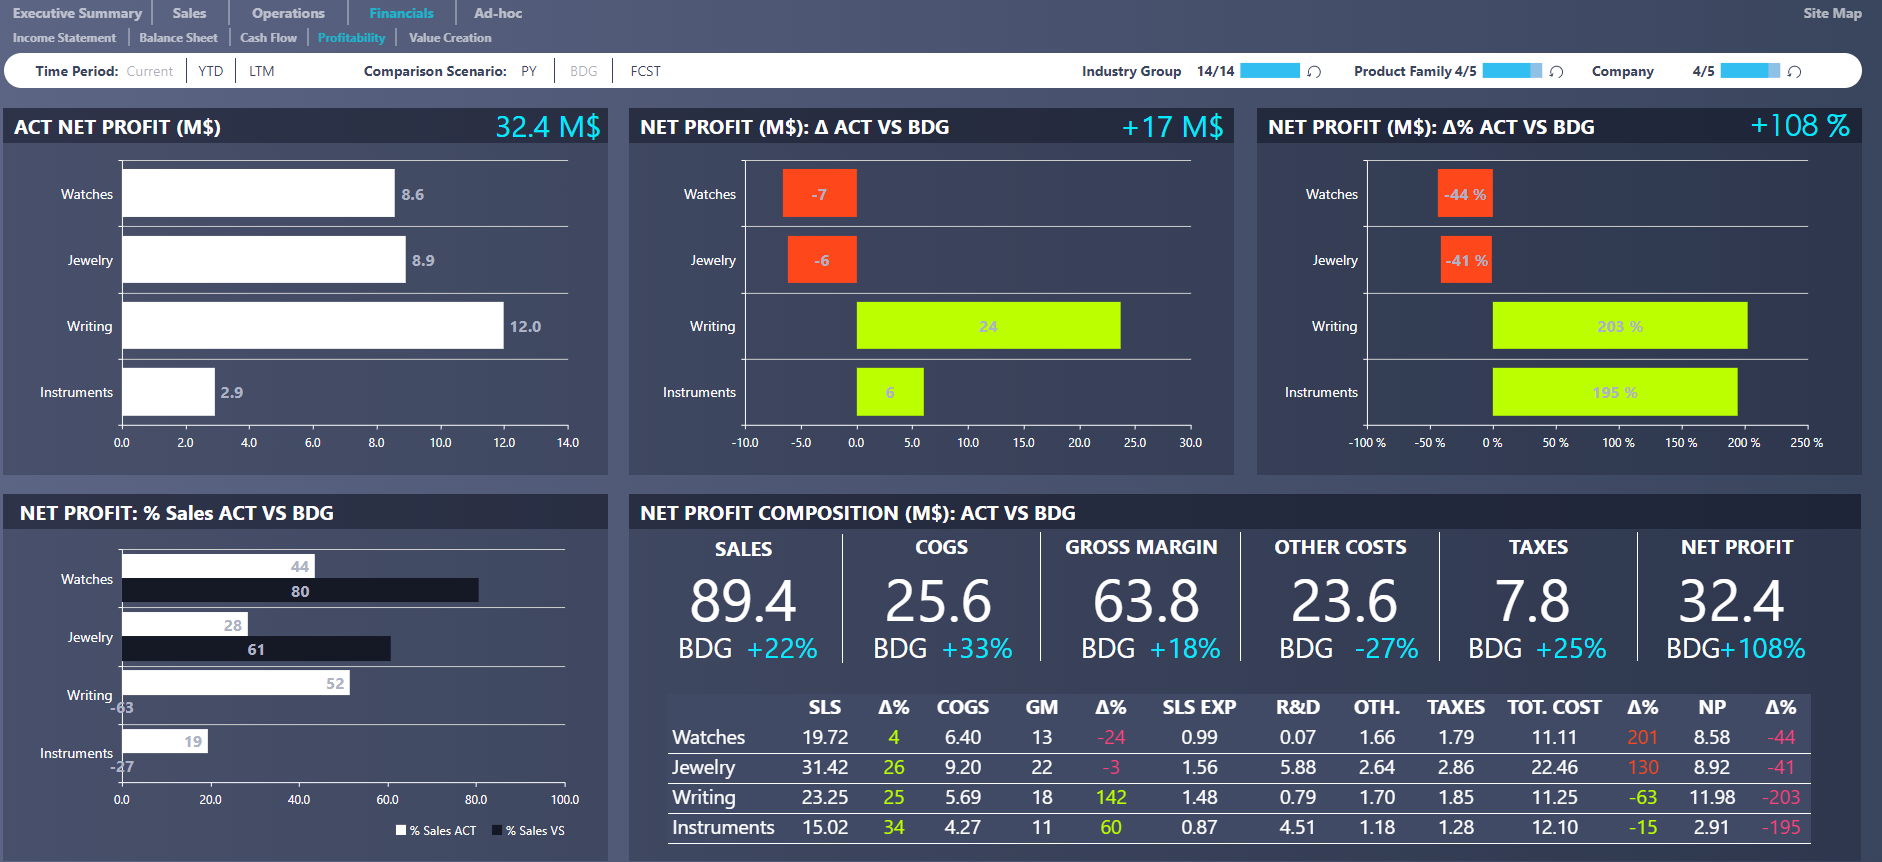Click the Writing 203 % bar

tap(1620, 325)
